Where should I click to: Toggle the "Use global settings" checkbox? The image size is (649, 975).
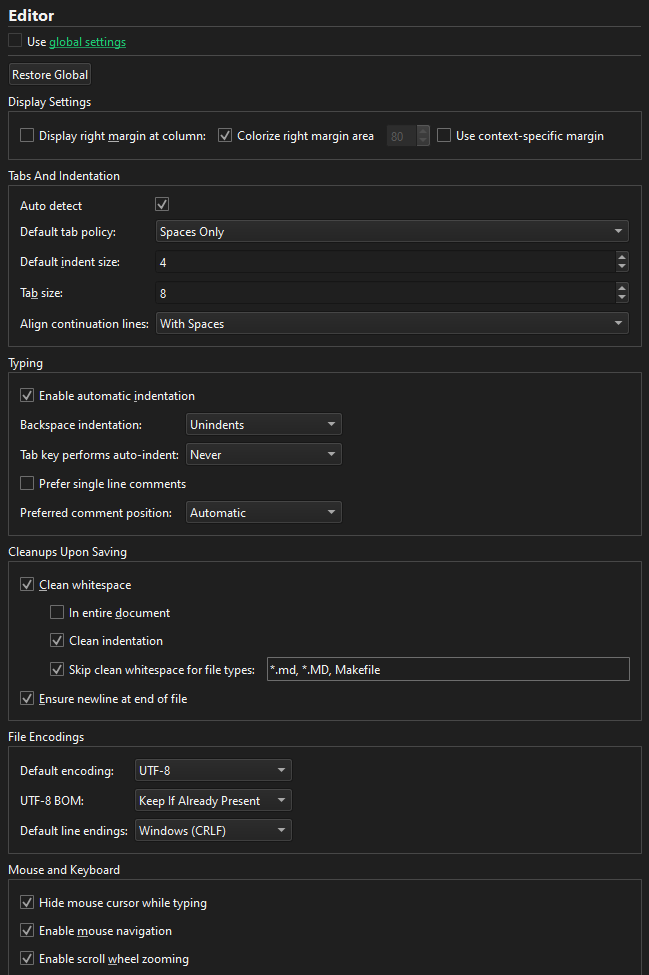15,41
